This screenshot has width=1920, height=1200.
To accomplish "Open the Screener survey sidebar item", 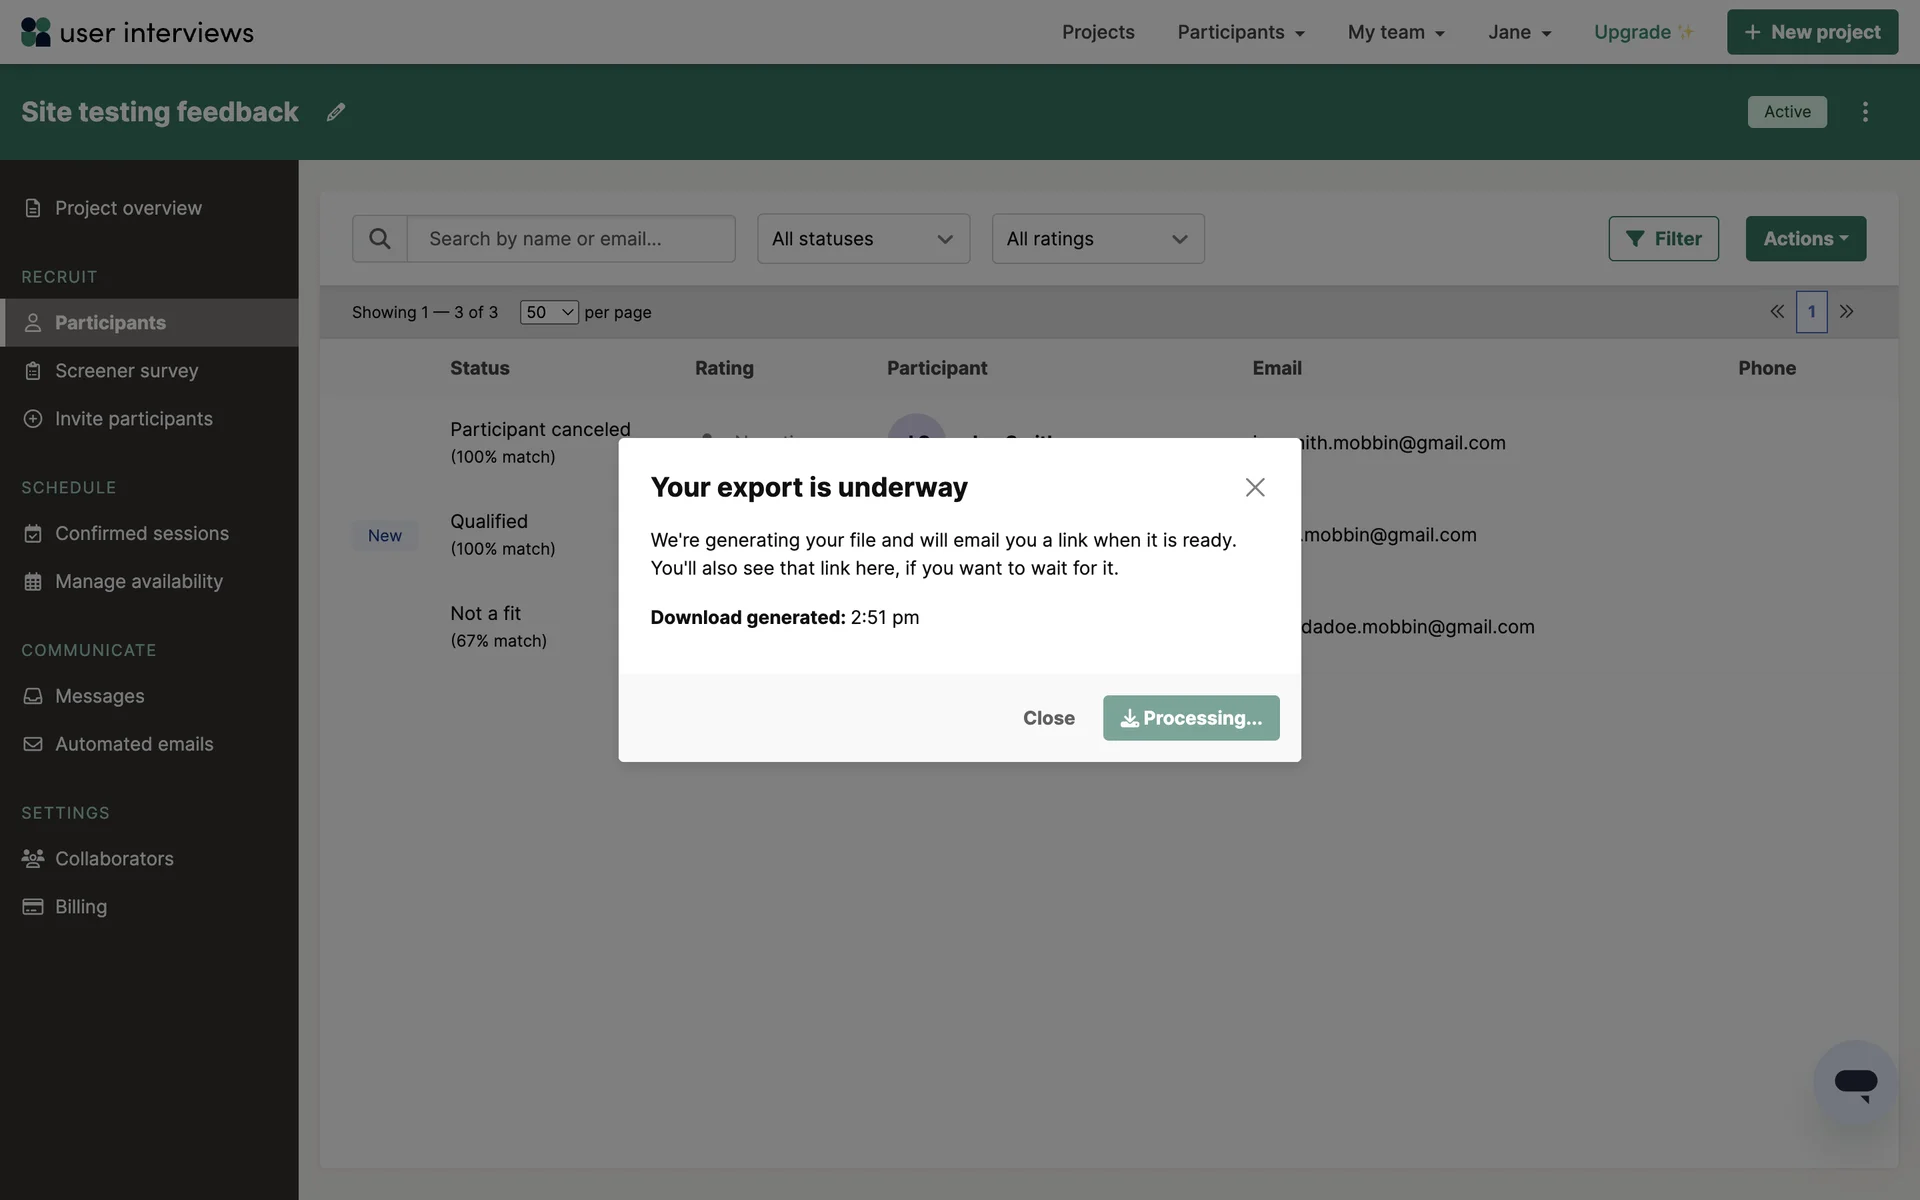I will click(x=127, y=371).
